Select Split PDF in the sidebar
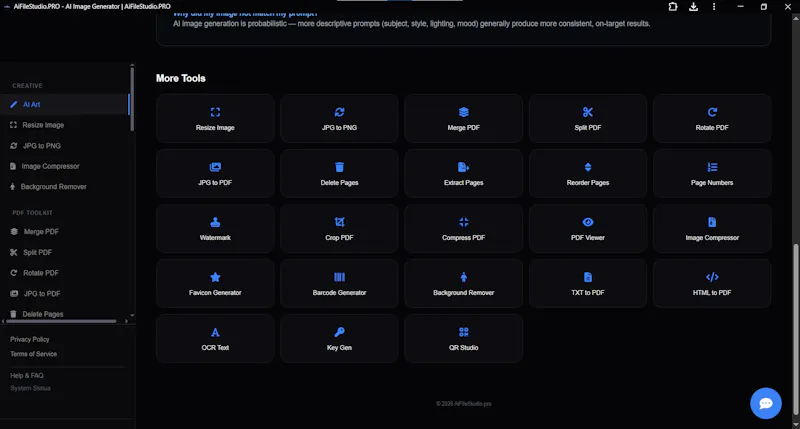800x429 pixels. pyautogui.click(x=65, y=253)
